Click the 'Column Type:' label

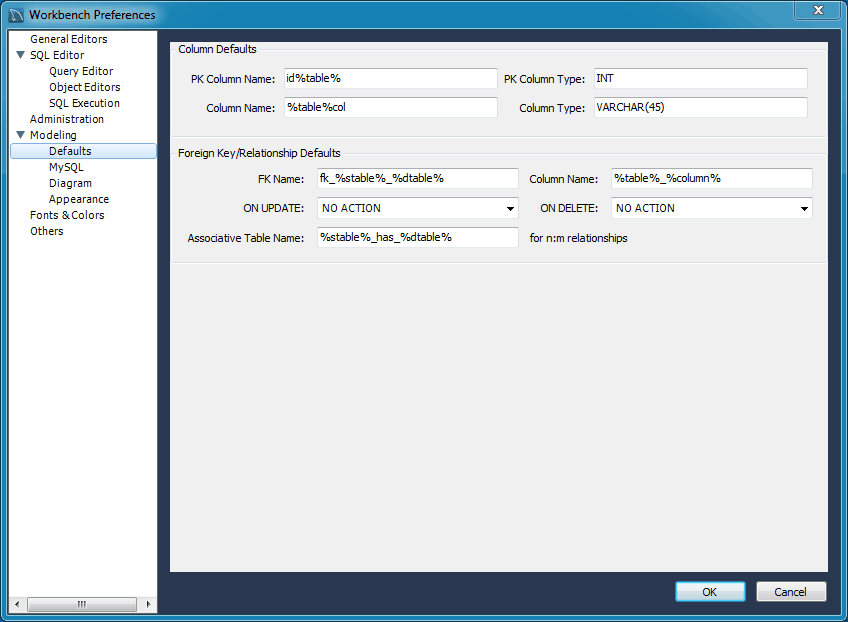point(552,108)
